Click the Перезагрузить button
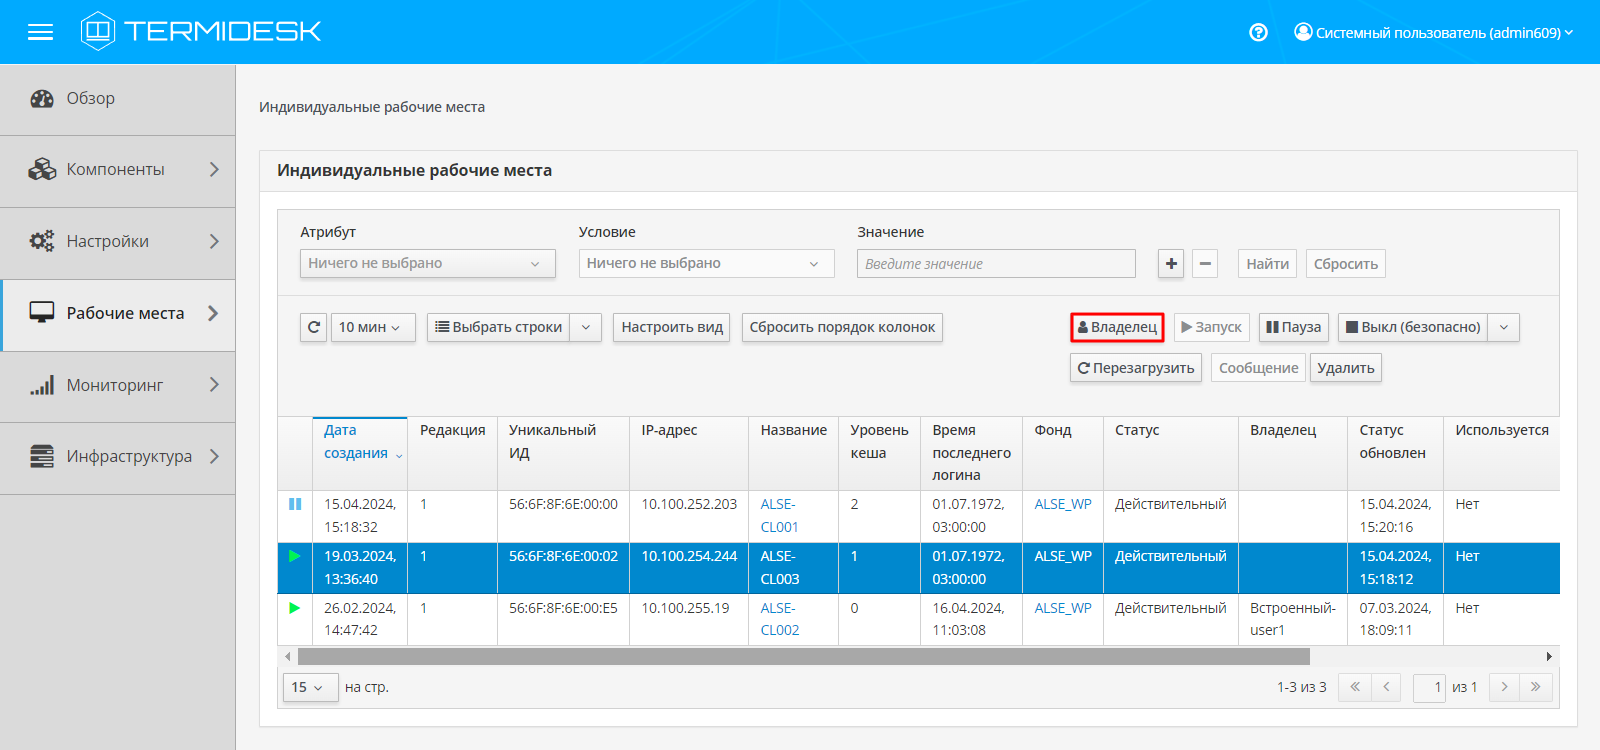 click(1135, 368)
